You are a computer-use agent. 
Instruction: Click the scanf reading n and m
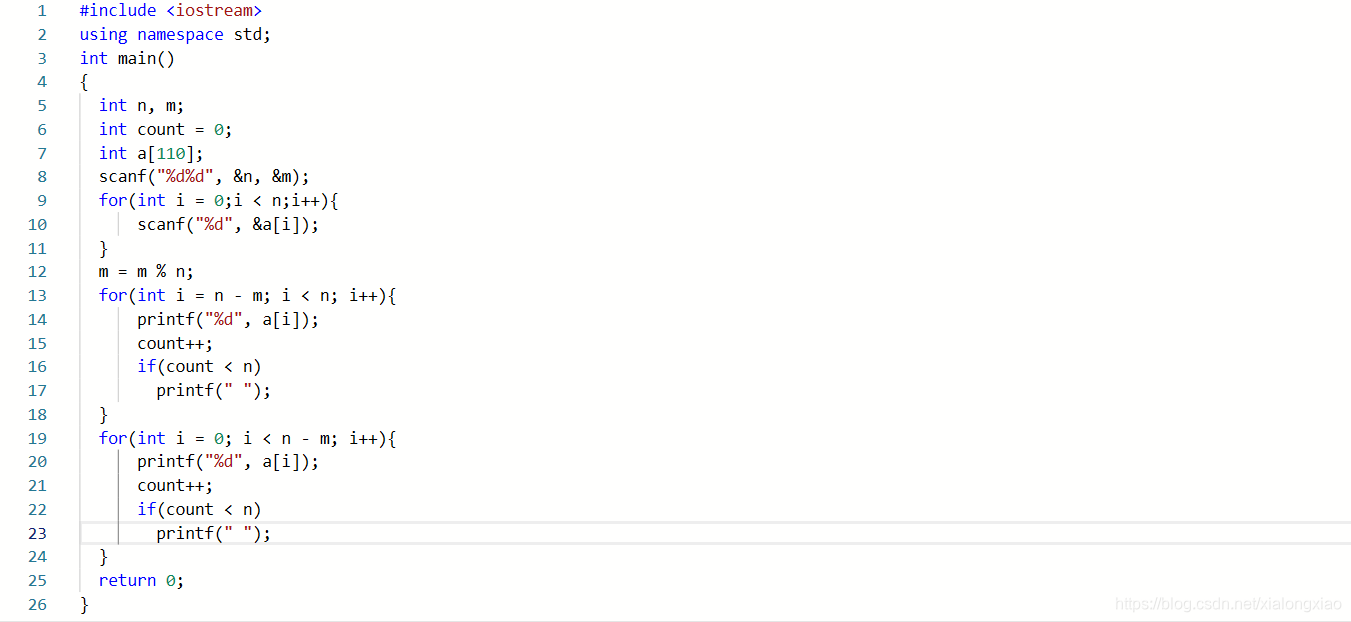pyautogui.click(x=204, y=176)
